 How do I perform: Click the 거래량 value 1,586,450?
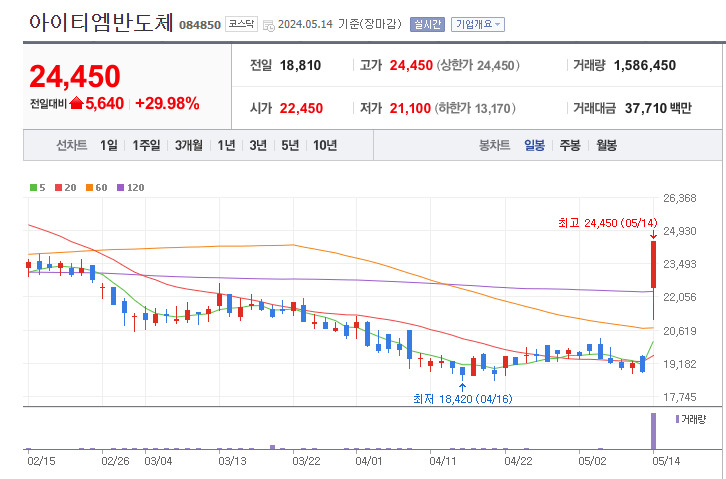[645, 65]
